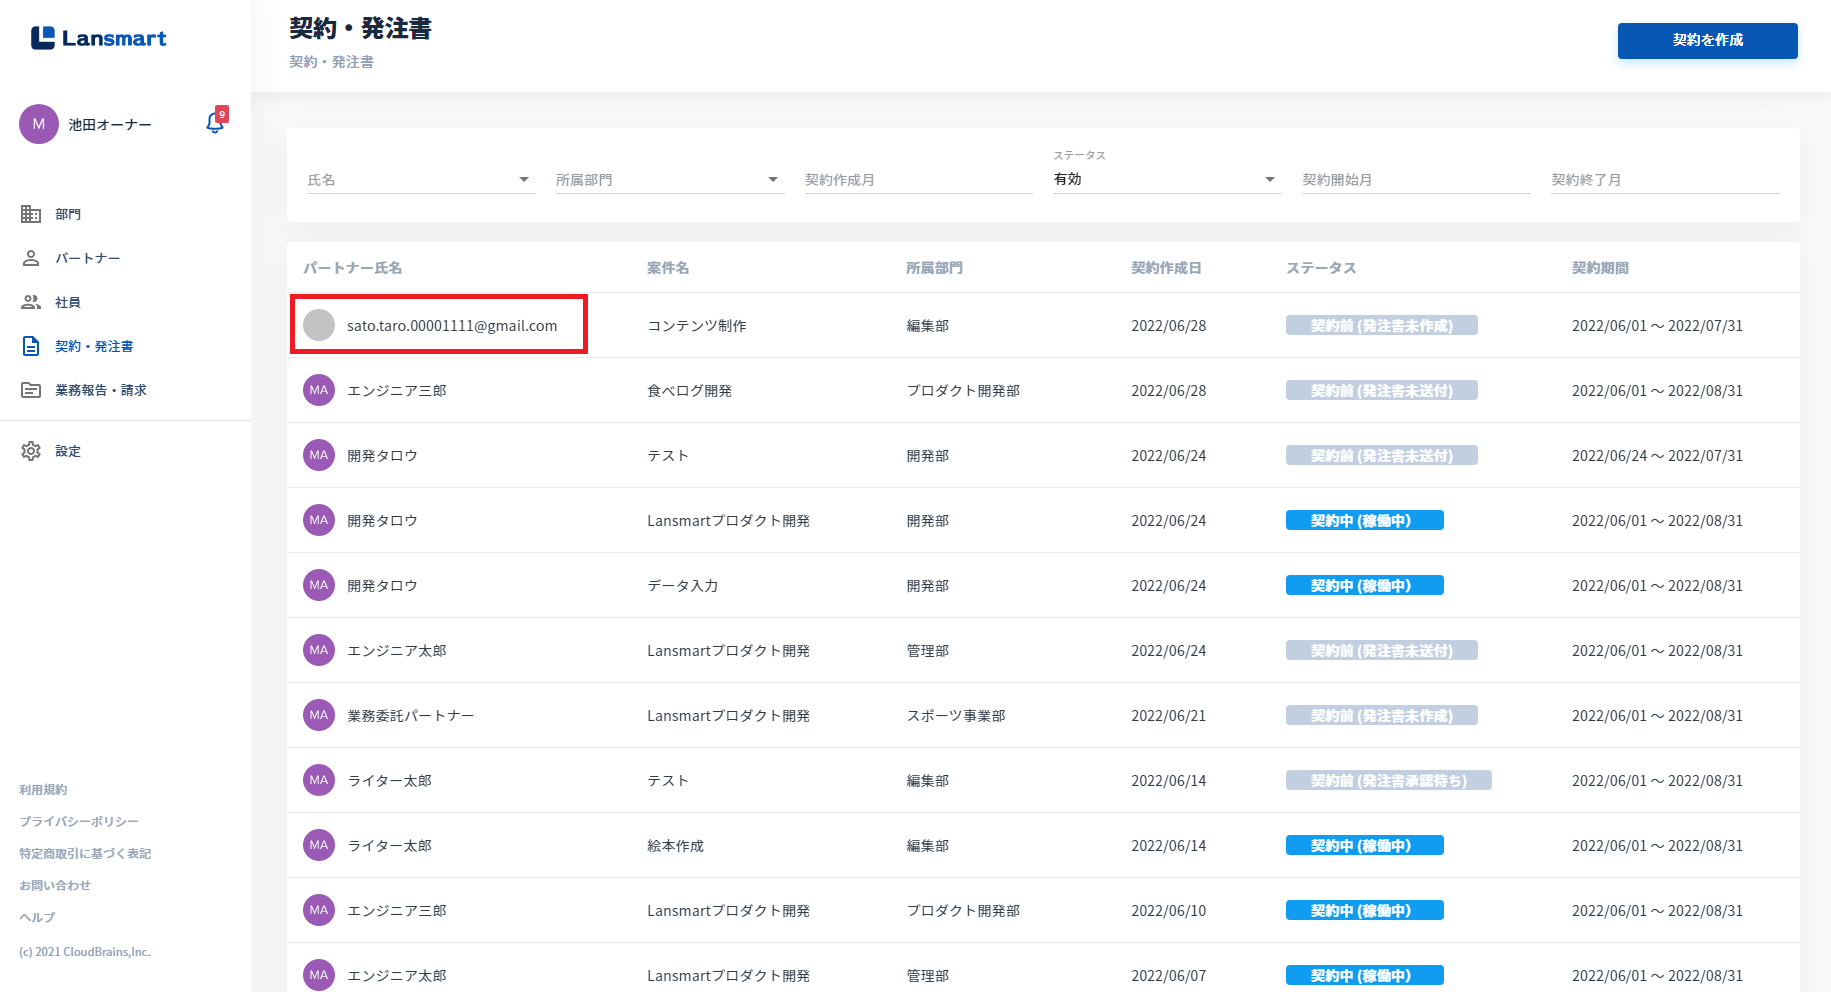Expand the 氏名 filter dropdown
1831x992 pixels.
[x=523, y=180]
